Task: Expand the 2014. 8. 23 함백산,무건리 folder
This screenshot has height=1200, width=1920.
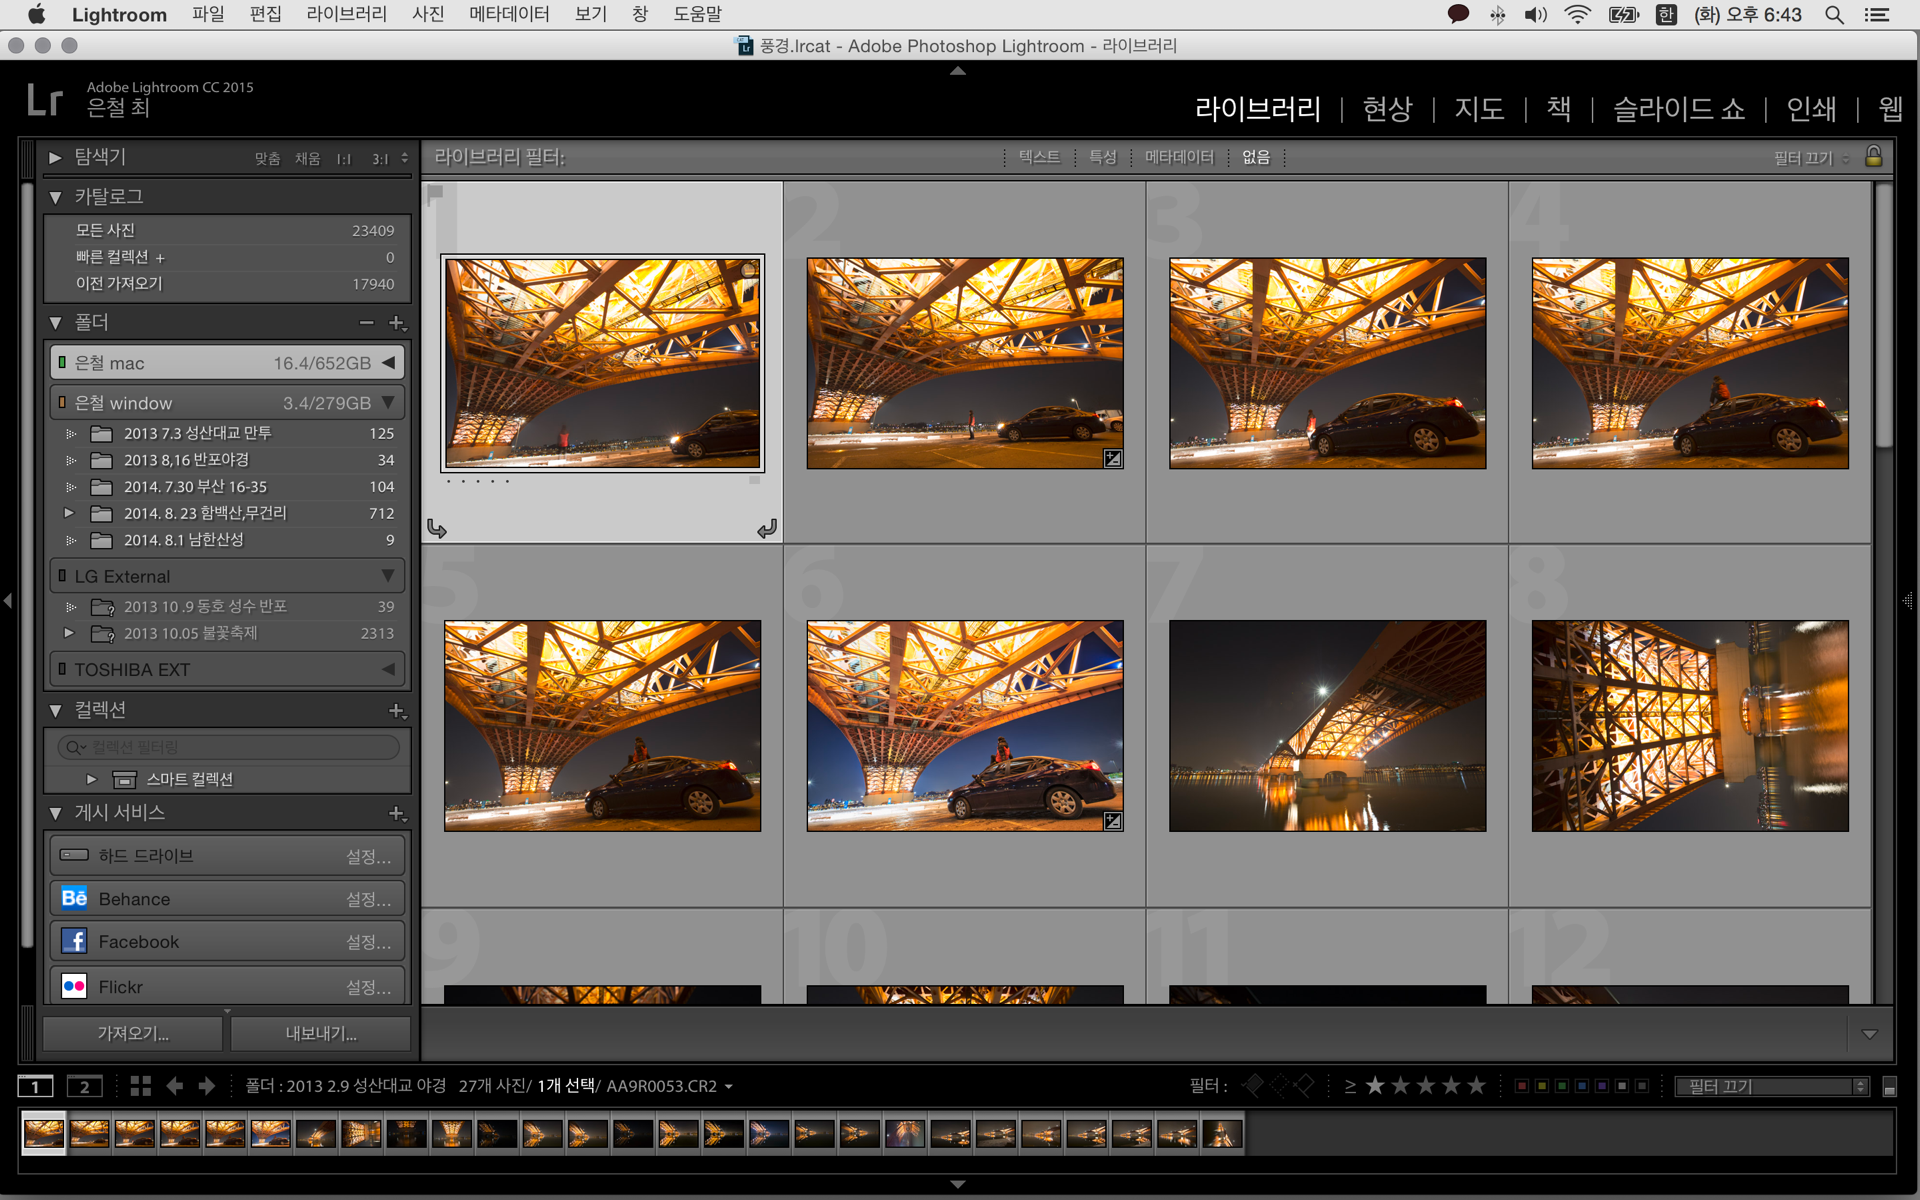Action: pyautogui.click(x=69, y=513)
